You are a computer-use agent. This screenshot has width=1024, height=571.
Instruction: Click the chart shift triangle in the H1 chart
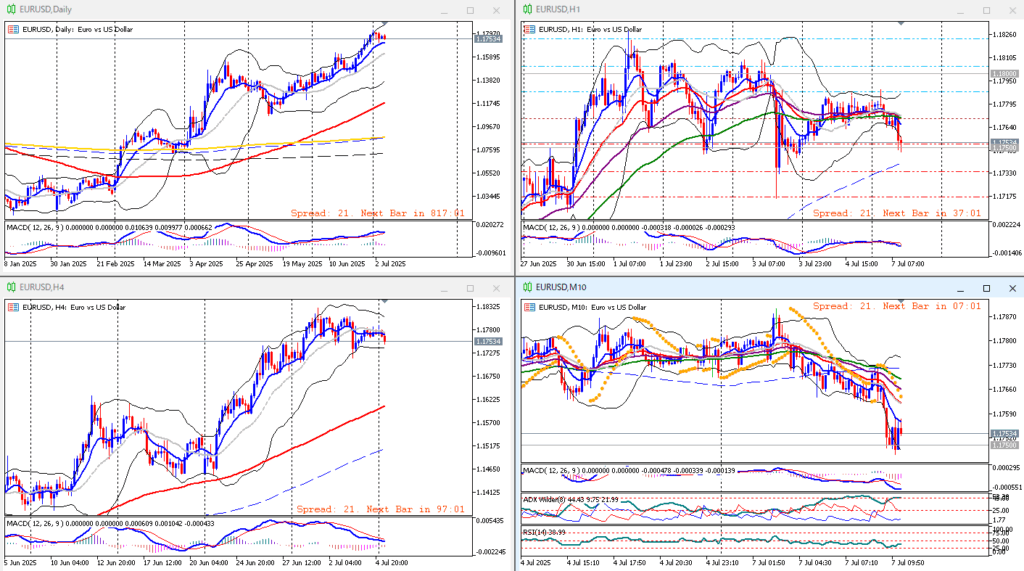tap(901, 24)
